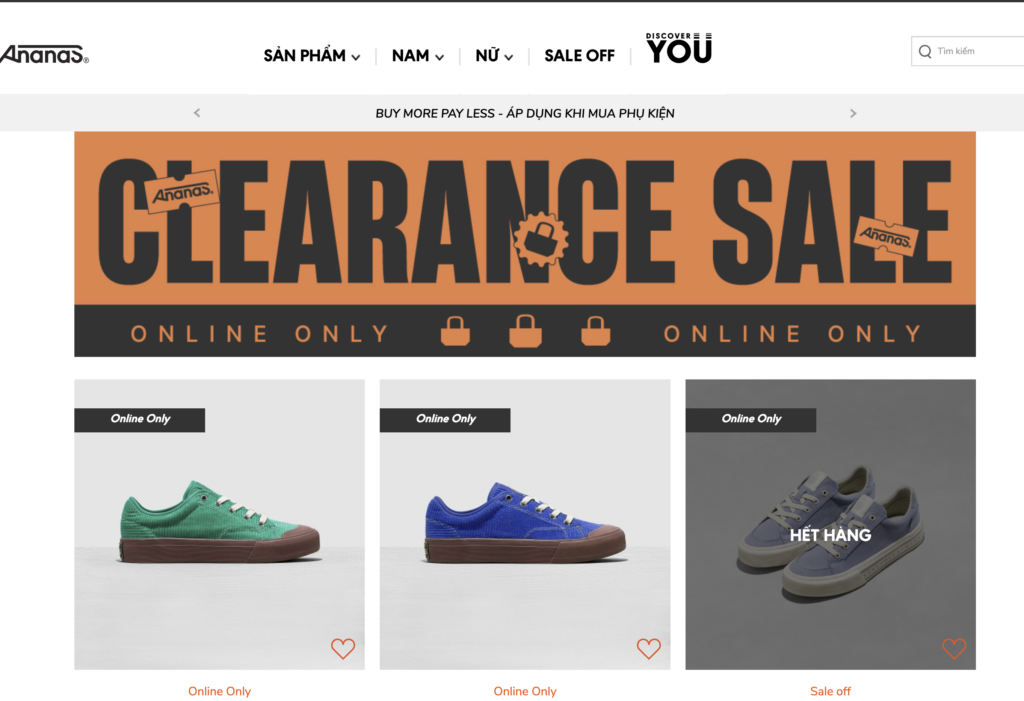Expand the SẢN PHẨM dropdown menu
The width and height of the screenshot is (1024, 701).
pos(312,56)
